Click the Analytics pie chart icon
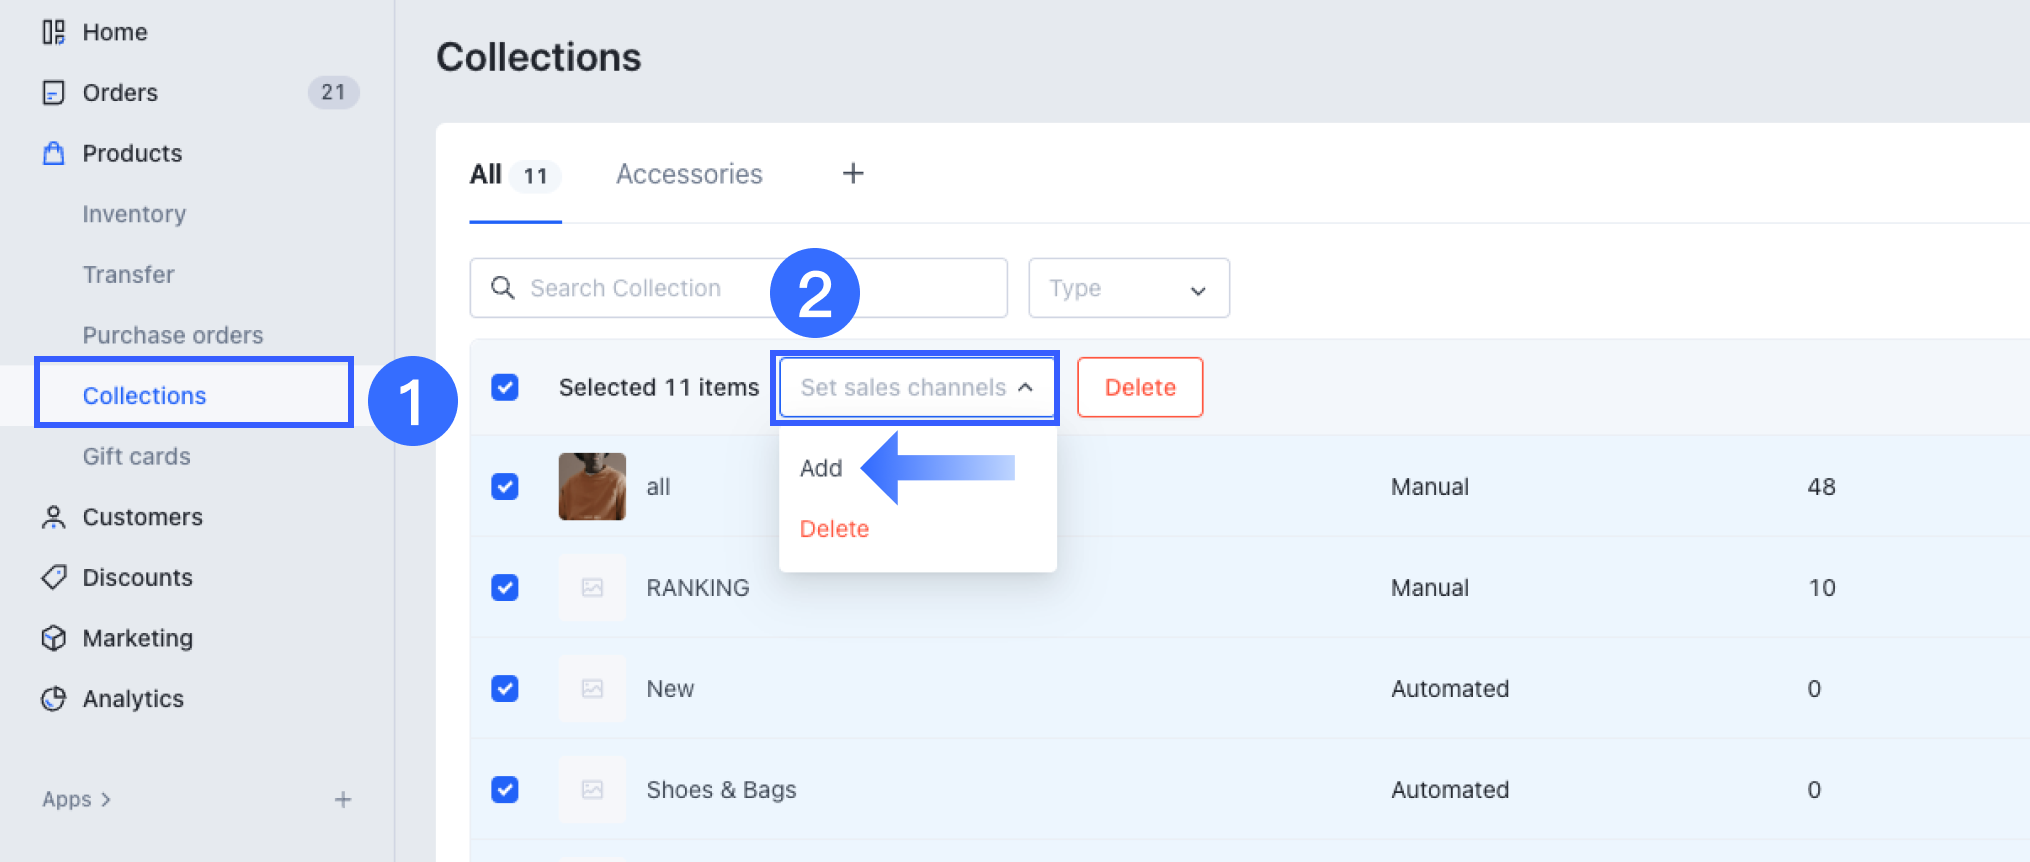 pos(53,699)
